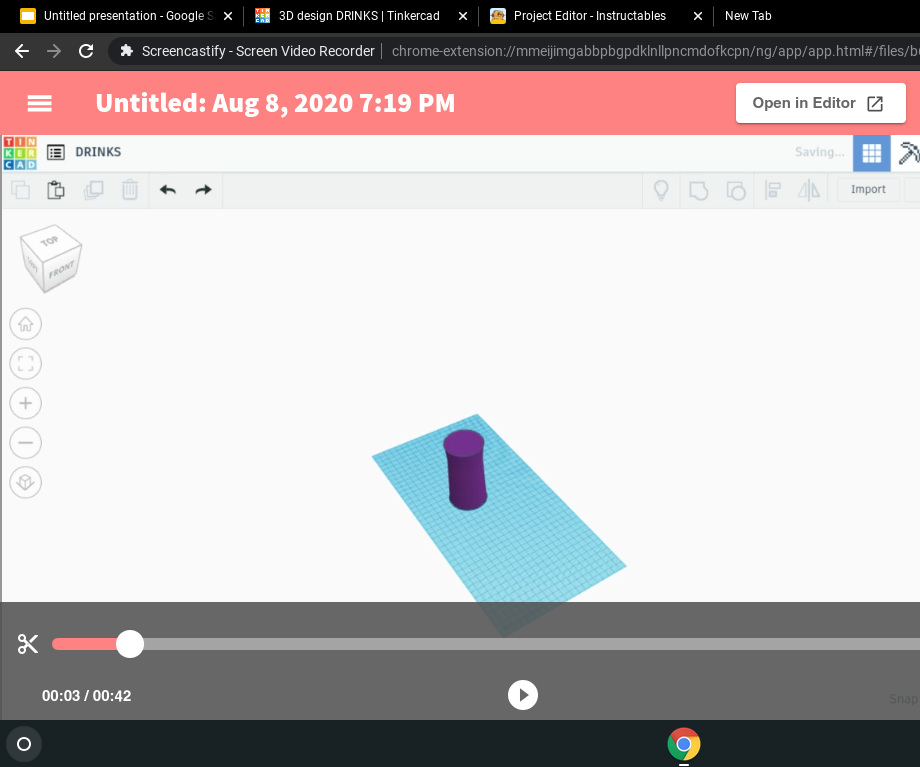Click the Group shapes icon

click(698, 190)
